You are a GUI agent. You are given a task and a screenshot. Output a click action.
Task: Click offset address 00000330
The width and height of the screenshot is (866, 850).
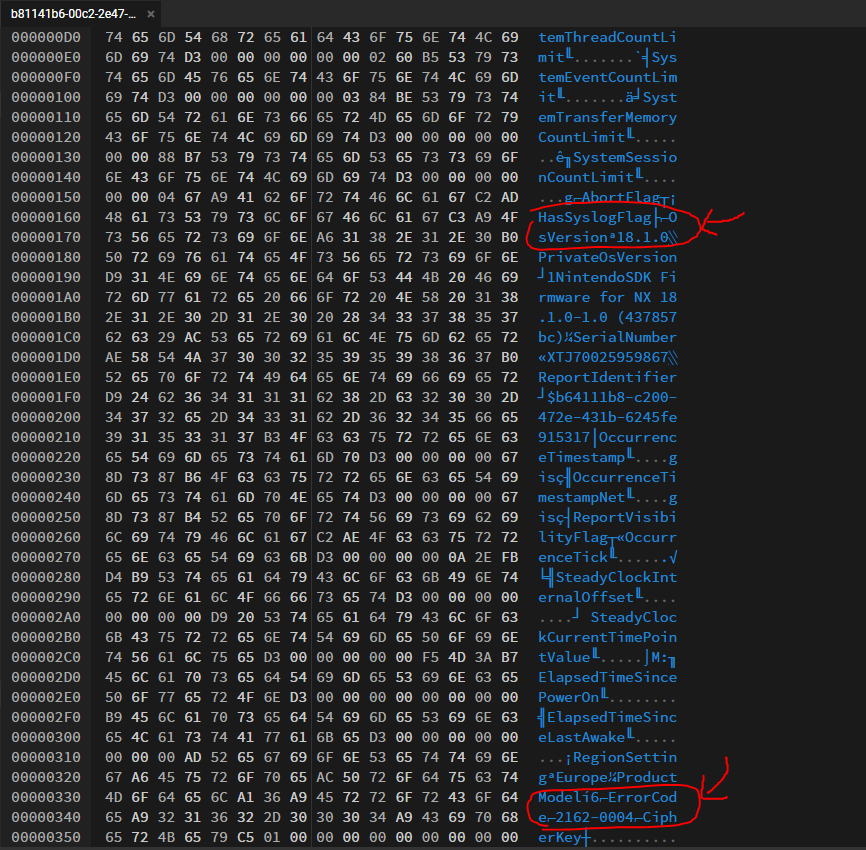point(46,797)
